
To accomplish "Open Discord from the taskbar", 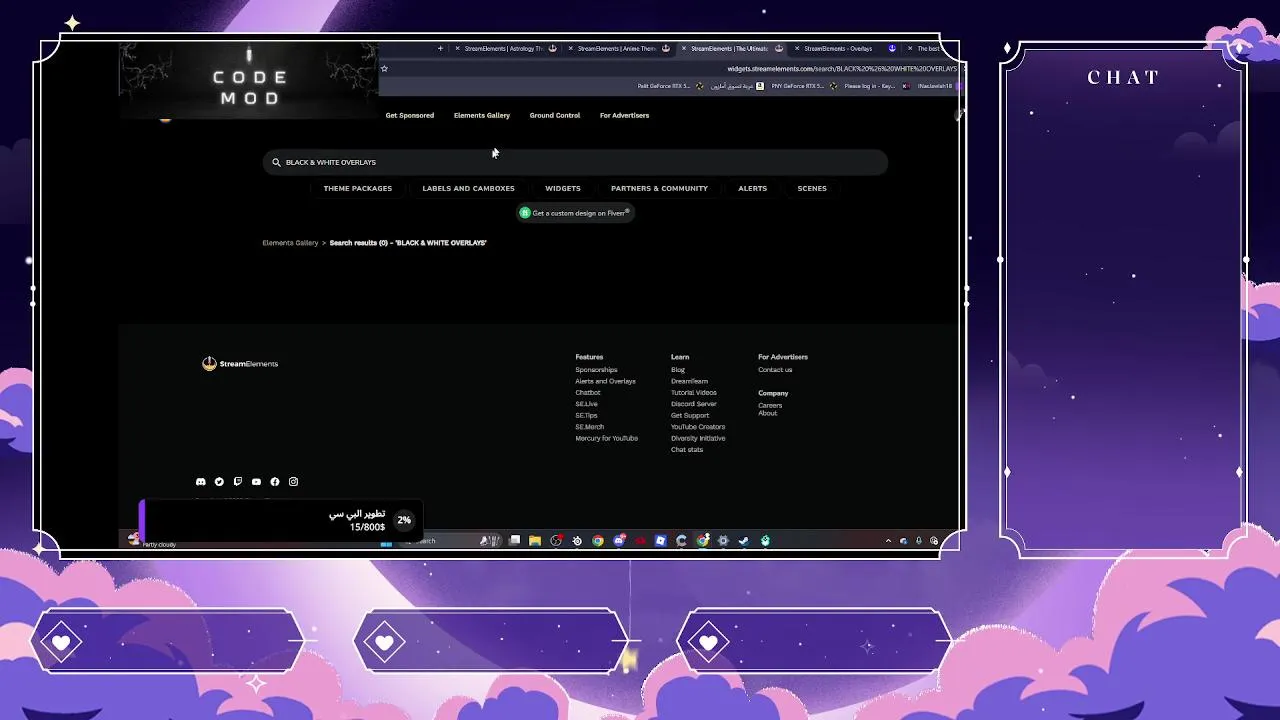I will click(x=619, y=540).
